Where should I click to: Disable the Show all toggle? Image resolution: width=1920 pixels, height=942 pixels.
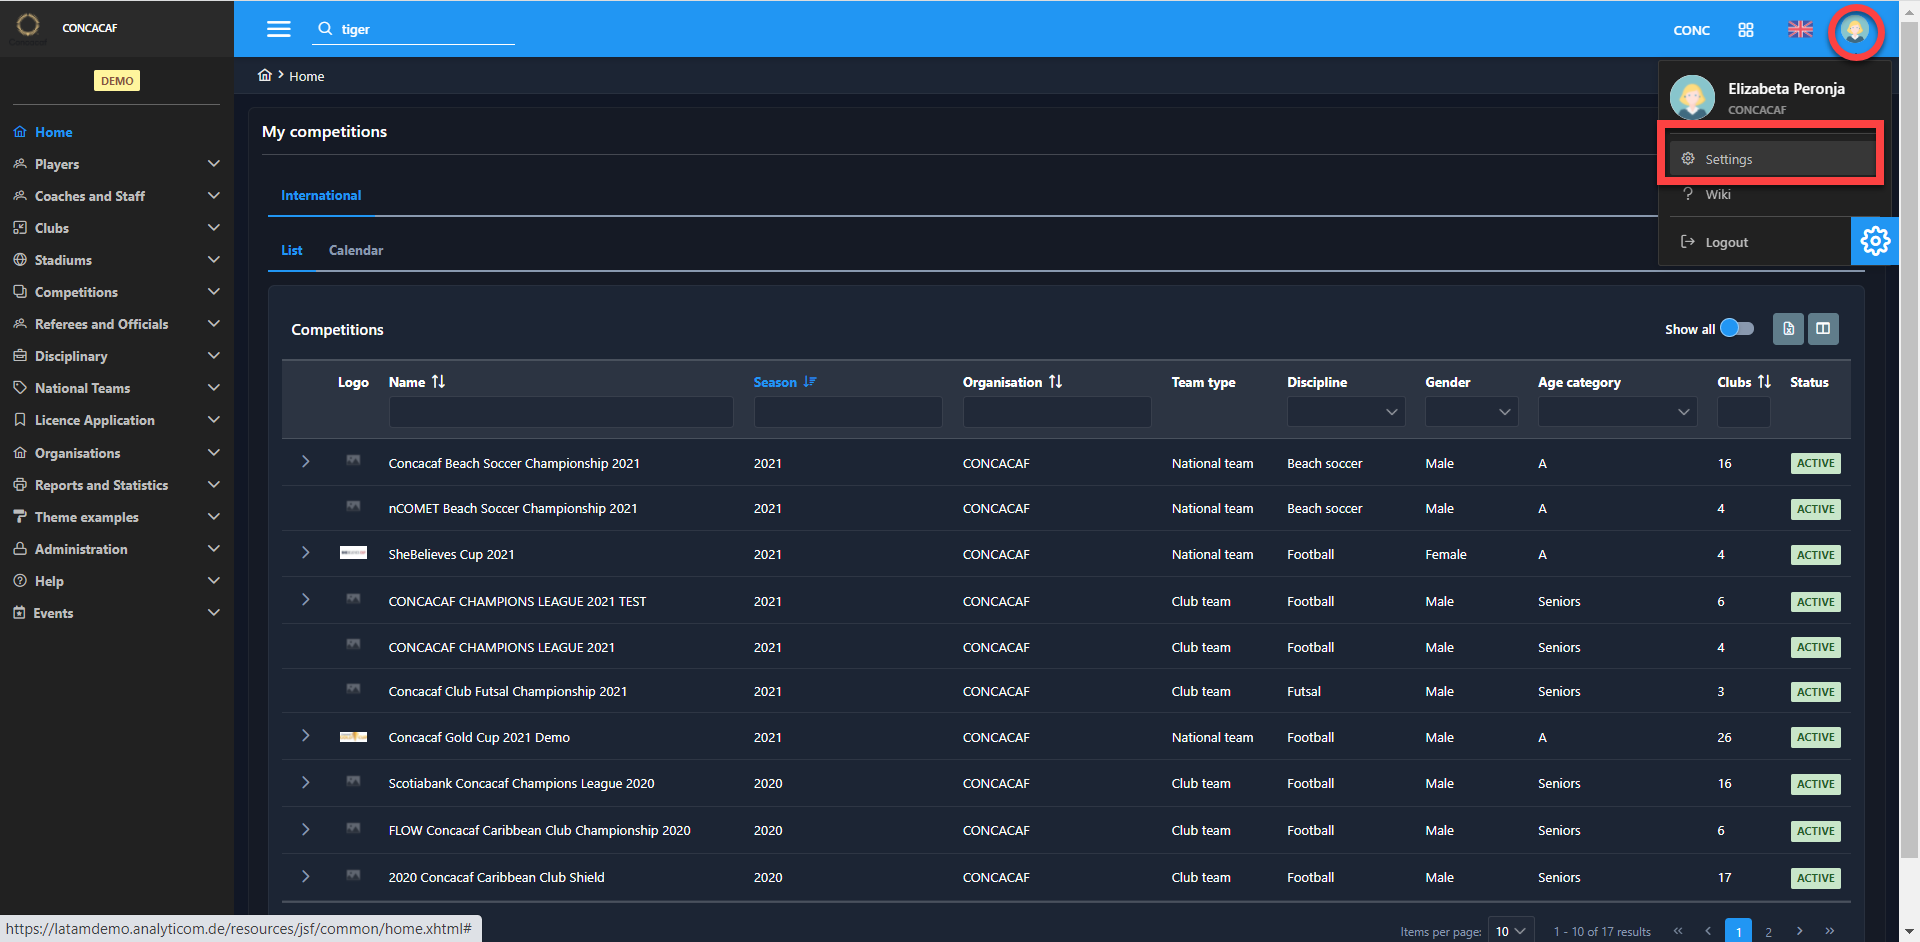tap(1737, 328)
